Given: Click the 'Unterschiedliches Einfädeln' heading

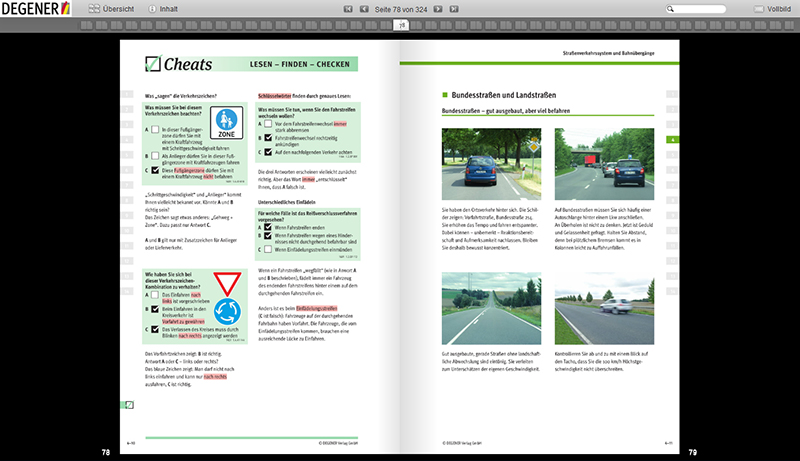Looking at the screenshot, I should [286, 202].
